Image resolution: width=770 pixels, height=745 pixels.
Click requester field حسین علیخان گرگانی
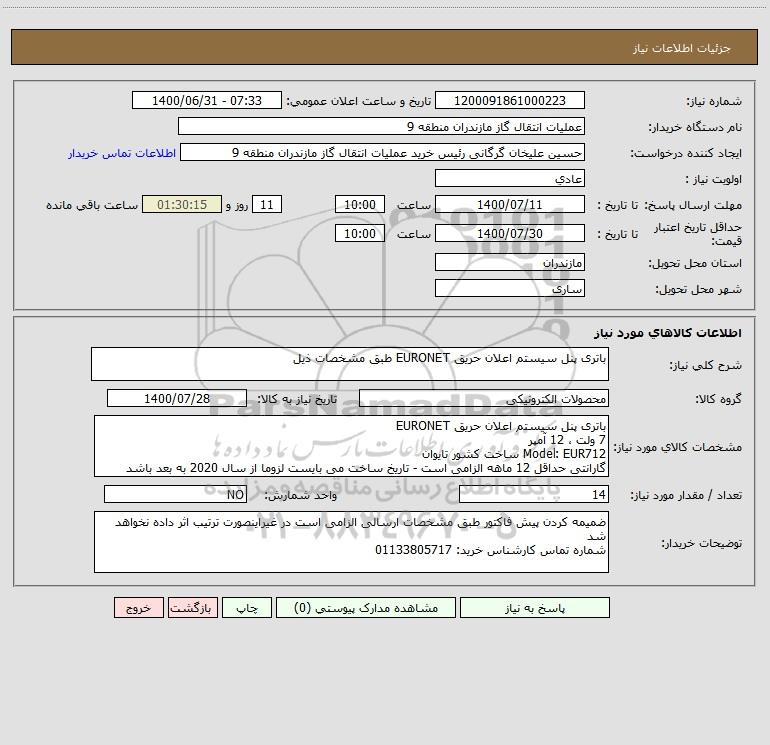(382, 152)
